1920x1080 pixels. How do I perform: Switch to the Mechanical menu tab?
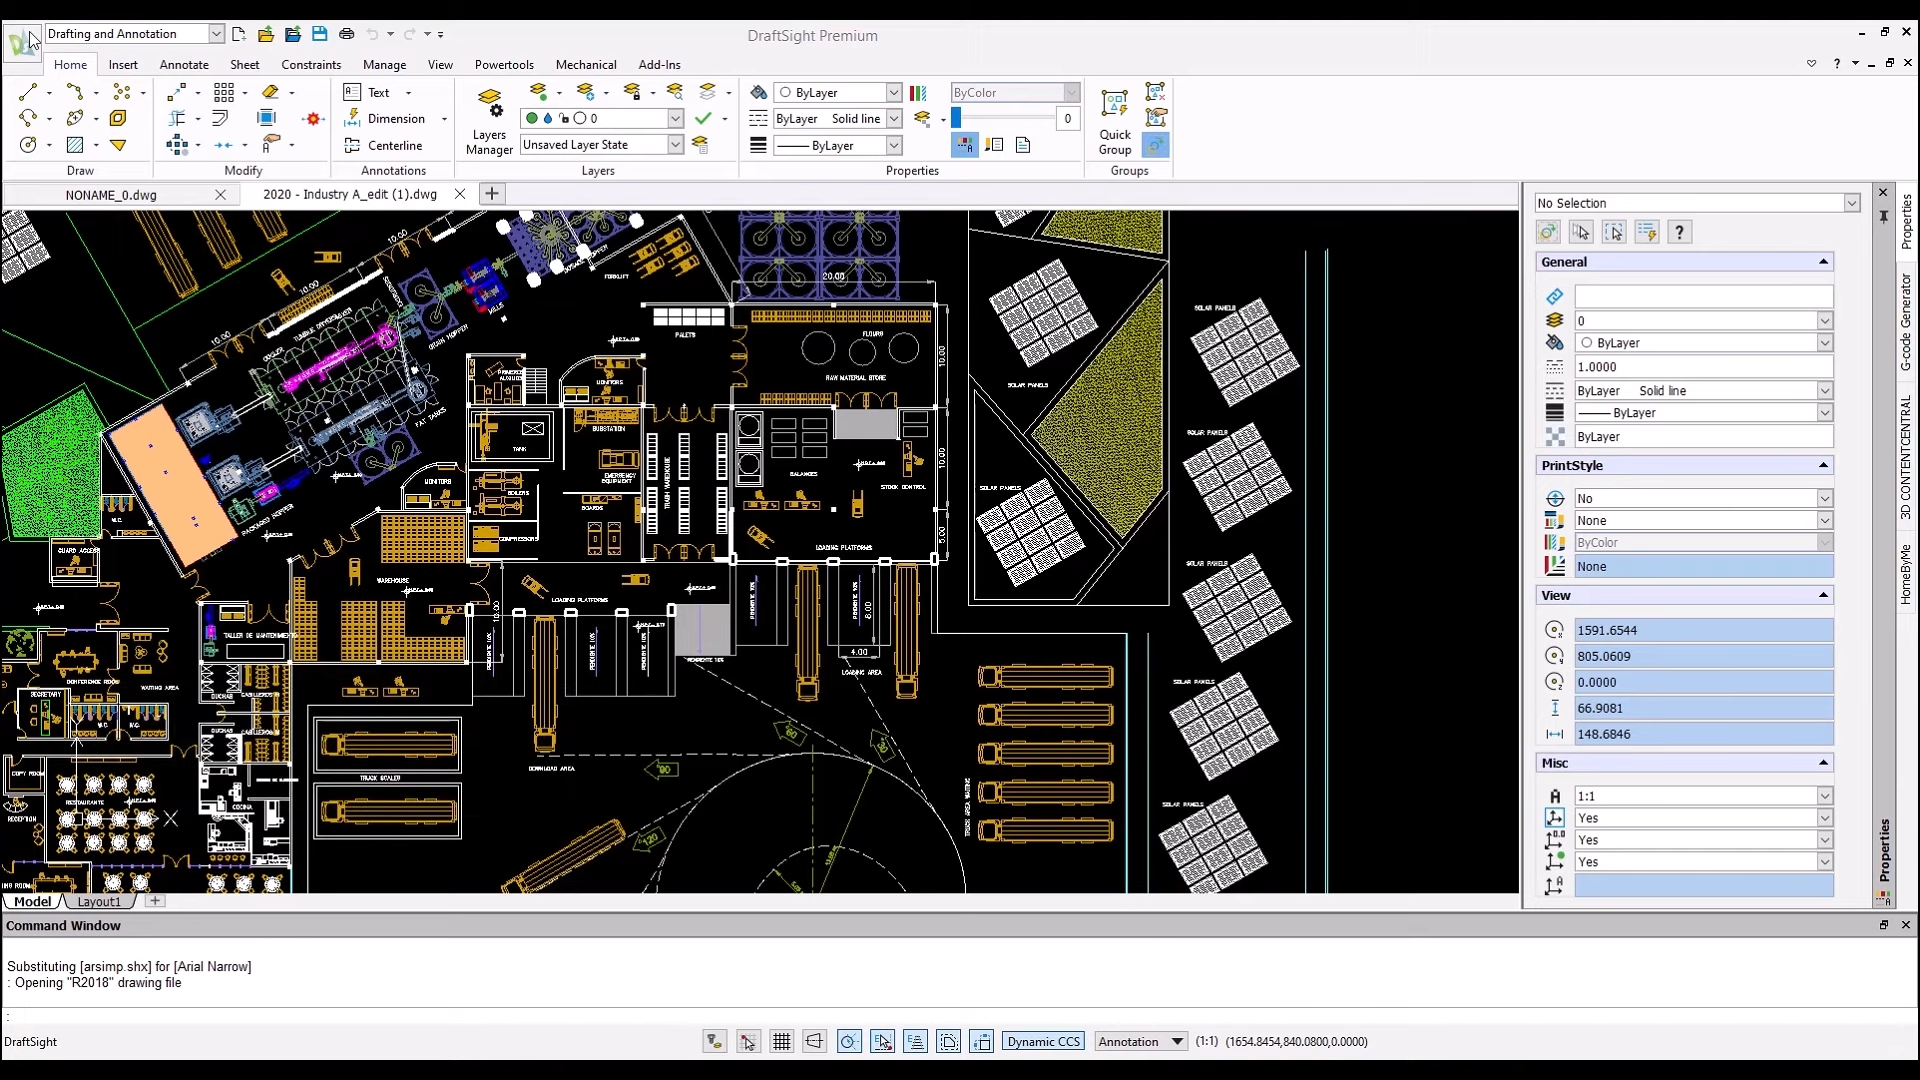tap(585, 63)
